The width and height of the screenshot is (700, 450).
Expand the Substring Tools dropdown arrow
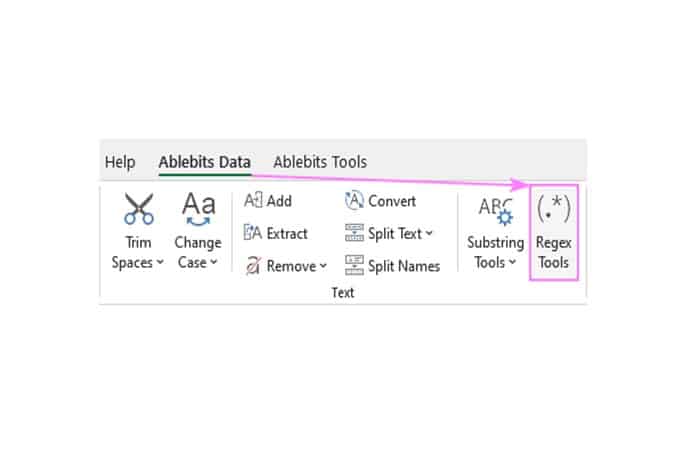point(512,262)
